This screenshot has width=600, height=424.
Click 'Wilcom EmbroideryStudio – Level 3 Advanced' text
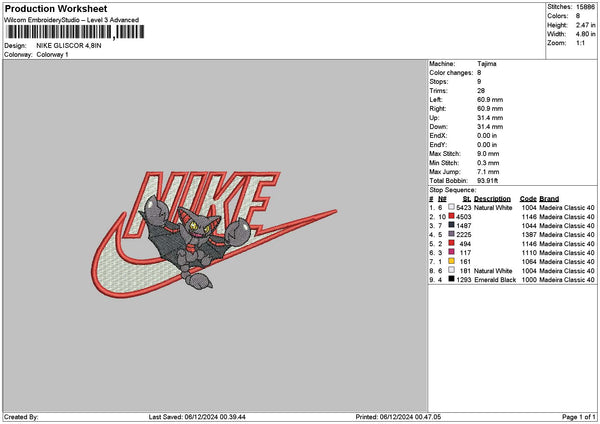click(72, 20)
